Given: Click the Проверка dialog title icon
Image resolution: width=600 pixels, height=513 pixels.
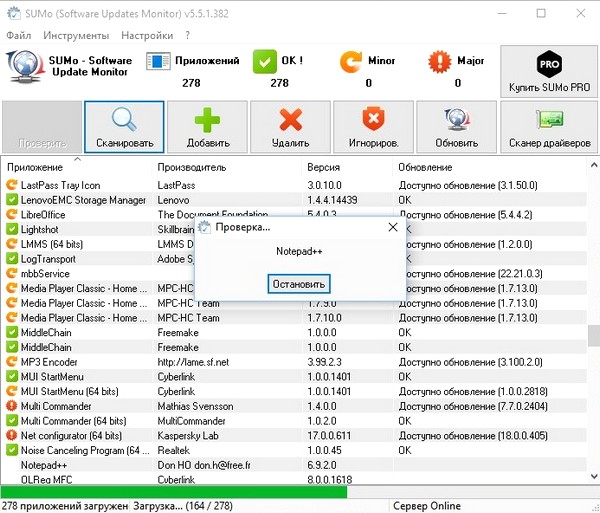Looking at the screenshot, I should pos(205,227).
